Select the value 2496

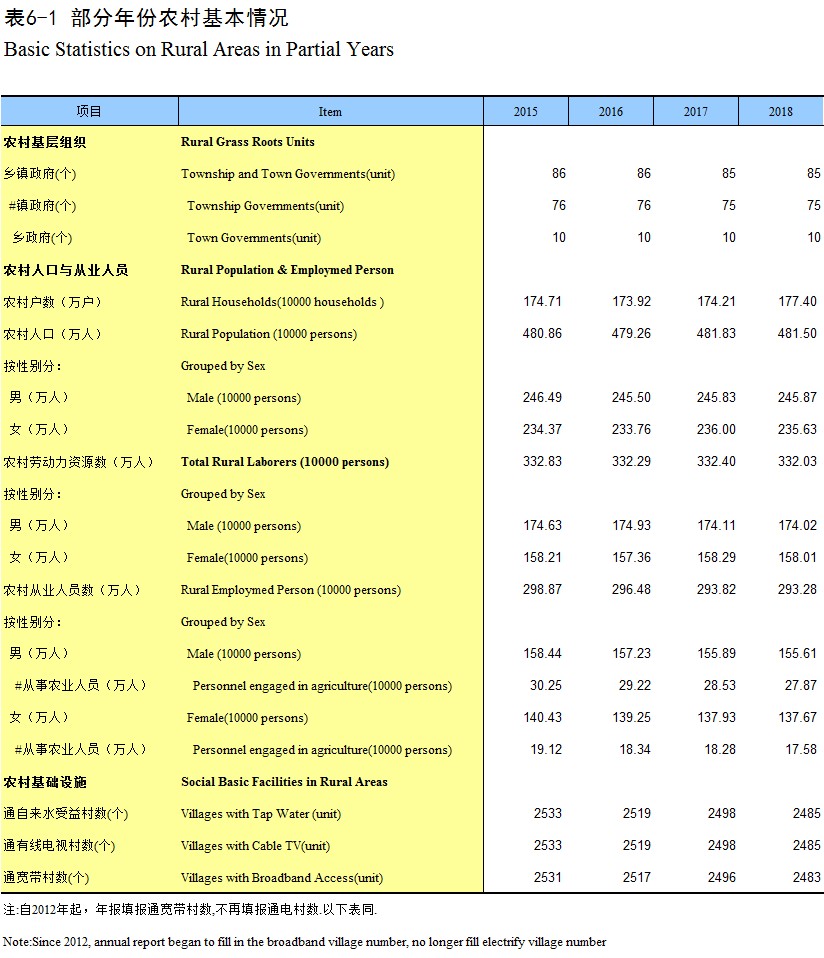722,877
